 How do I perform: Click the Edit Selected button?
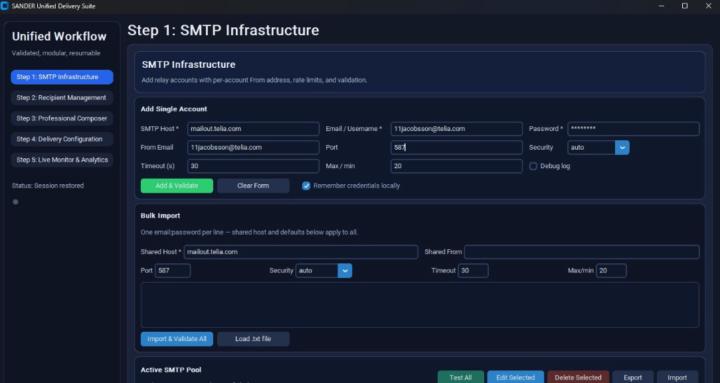(516, 377)
